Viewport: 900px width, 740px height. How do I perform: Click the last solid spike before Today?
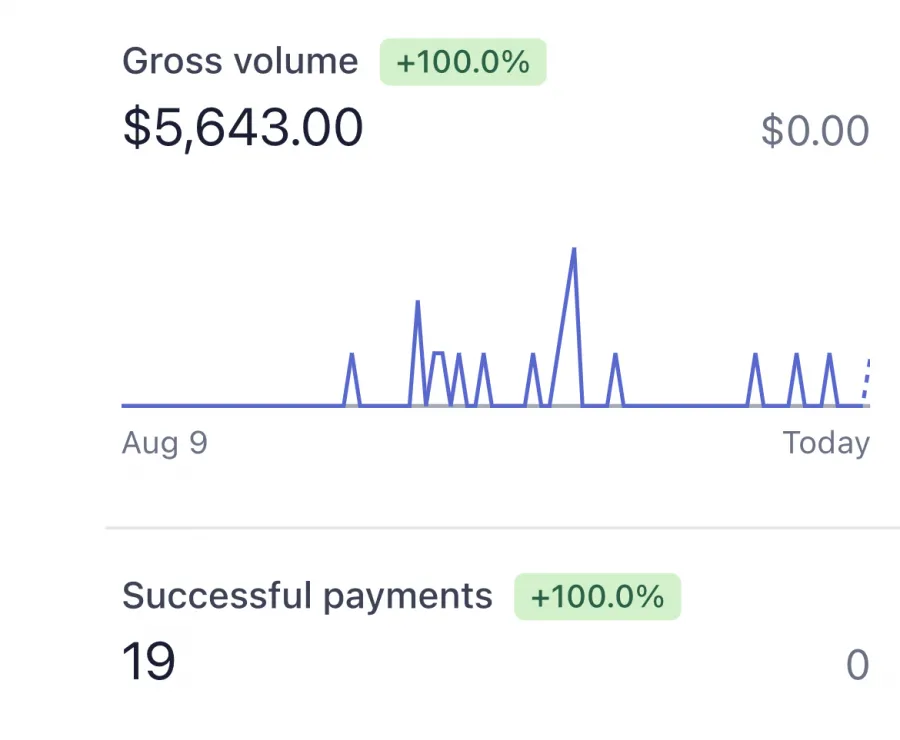829,355
